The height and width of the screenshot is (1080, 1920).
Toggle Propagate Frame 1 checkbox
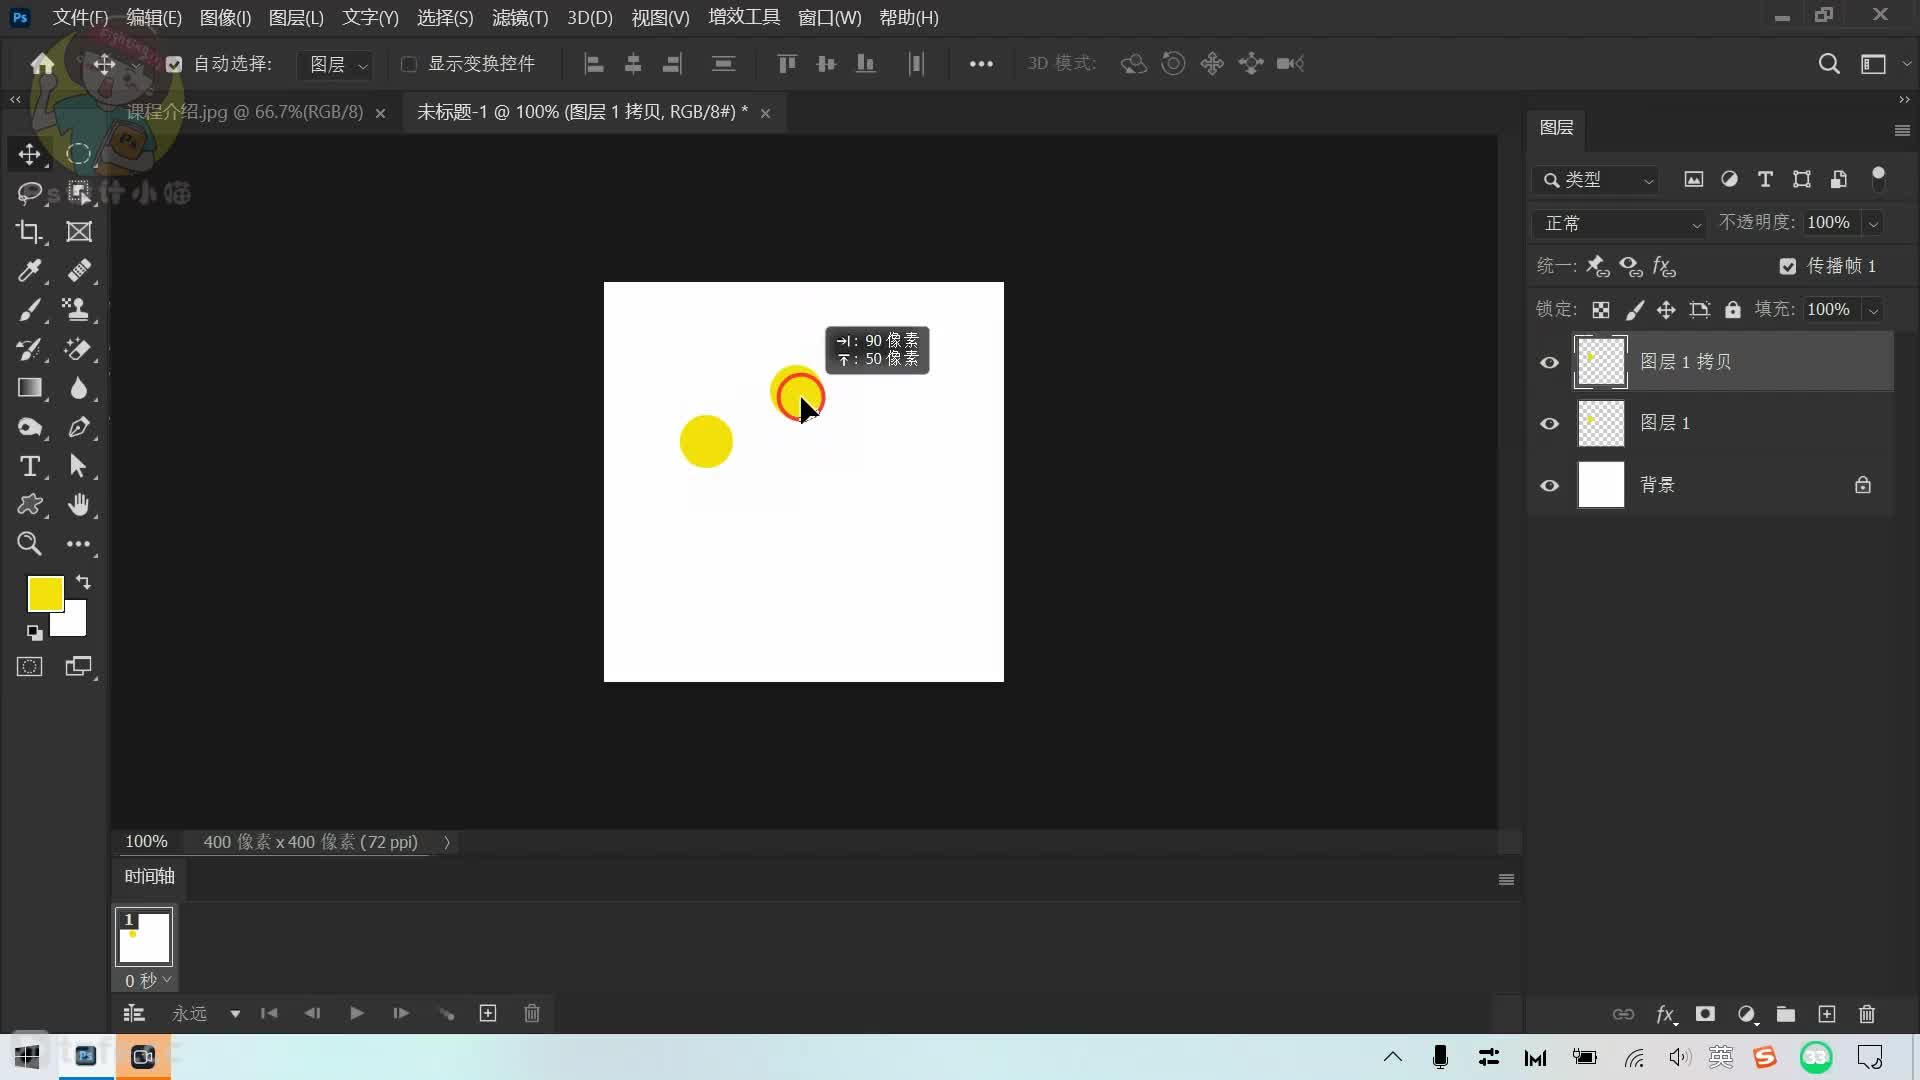[1788, 266]
